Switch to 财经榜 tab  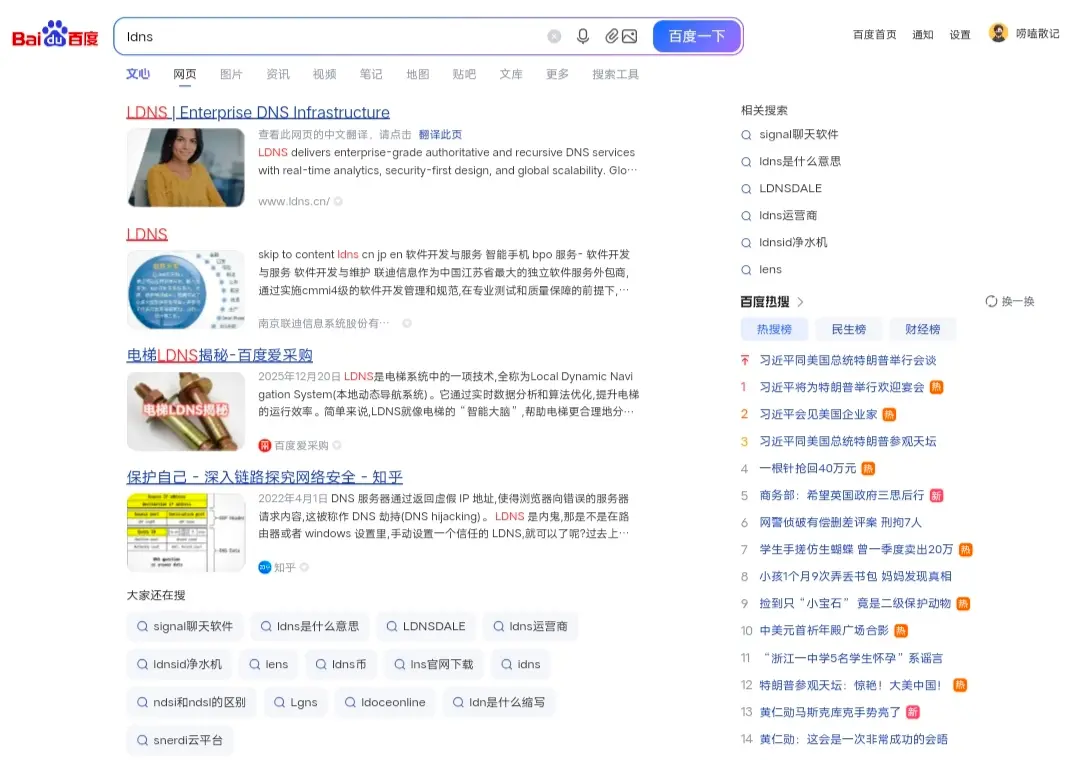point(923,329)
